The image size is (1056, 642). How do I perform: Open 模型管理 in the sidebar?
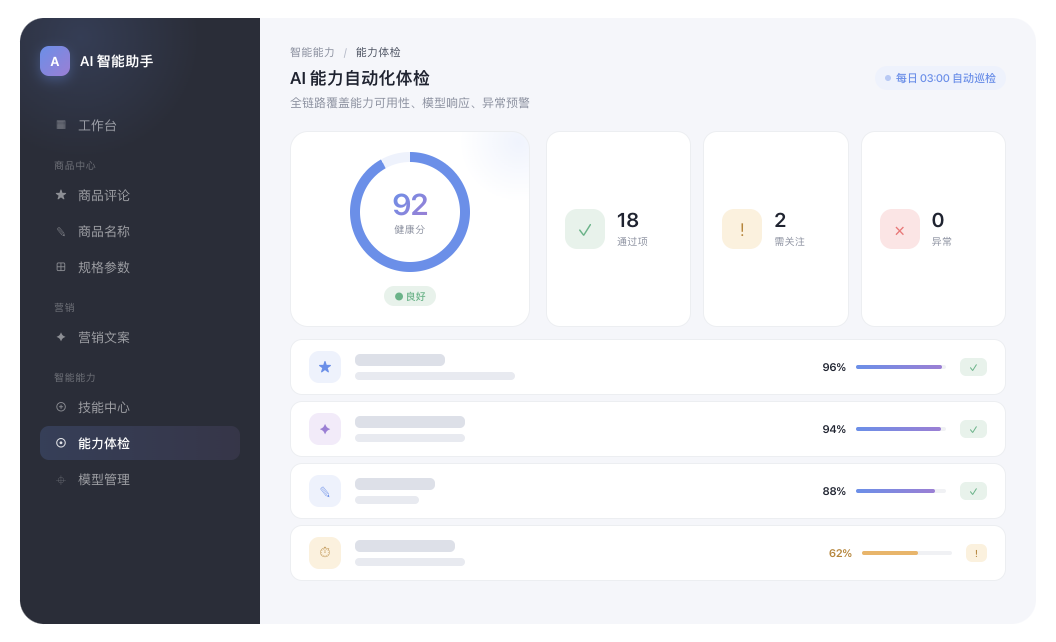[x=140, y=480]
